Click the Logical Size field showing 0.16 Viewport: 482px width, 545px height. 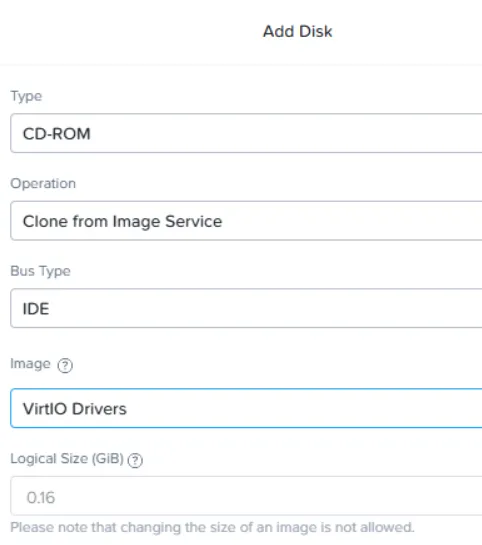tap(246, 496)
